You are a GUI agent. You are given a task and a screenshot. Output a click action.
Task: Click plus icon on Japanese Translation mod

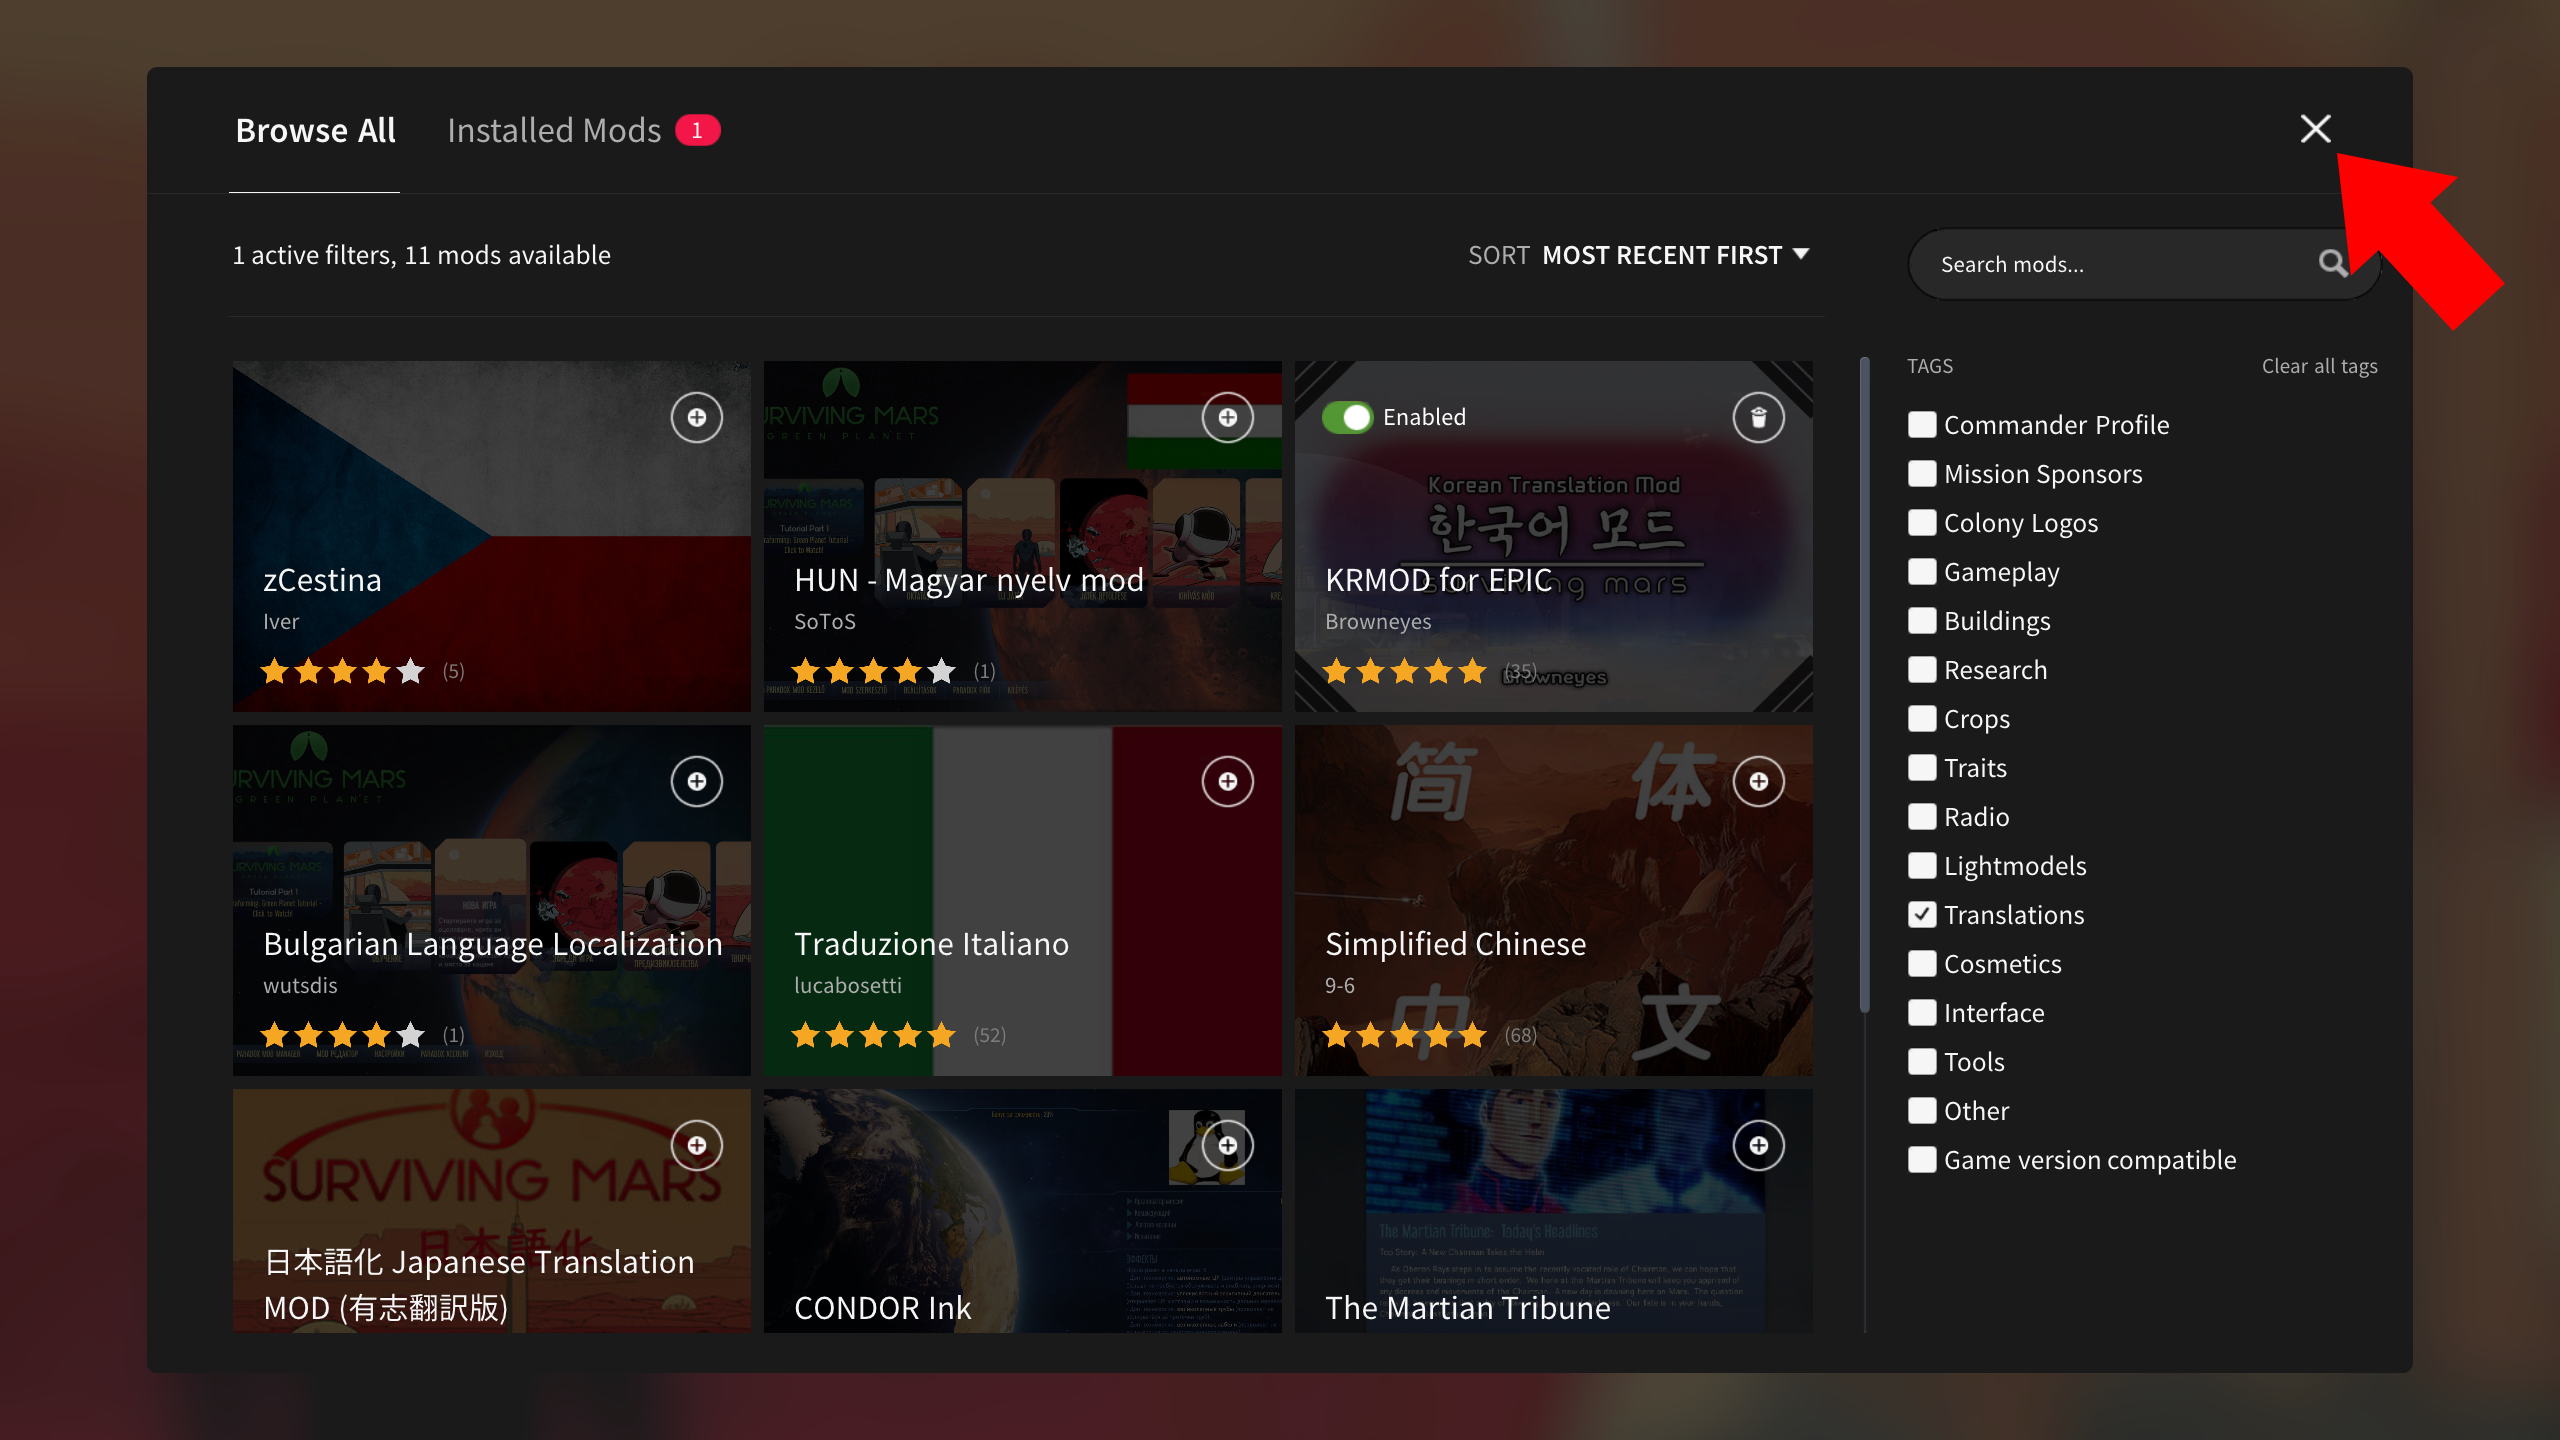pyautogui.click(x=696, y=1145)
